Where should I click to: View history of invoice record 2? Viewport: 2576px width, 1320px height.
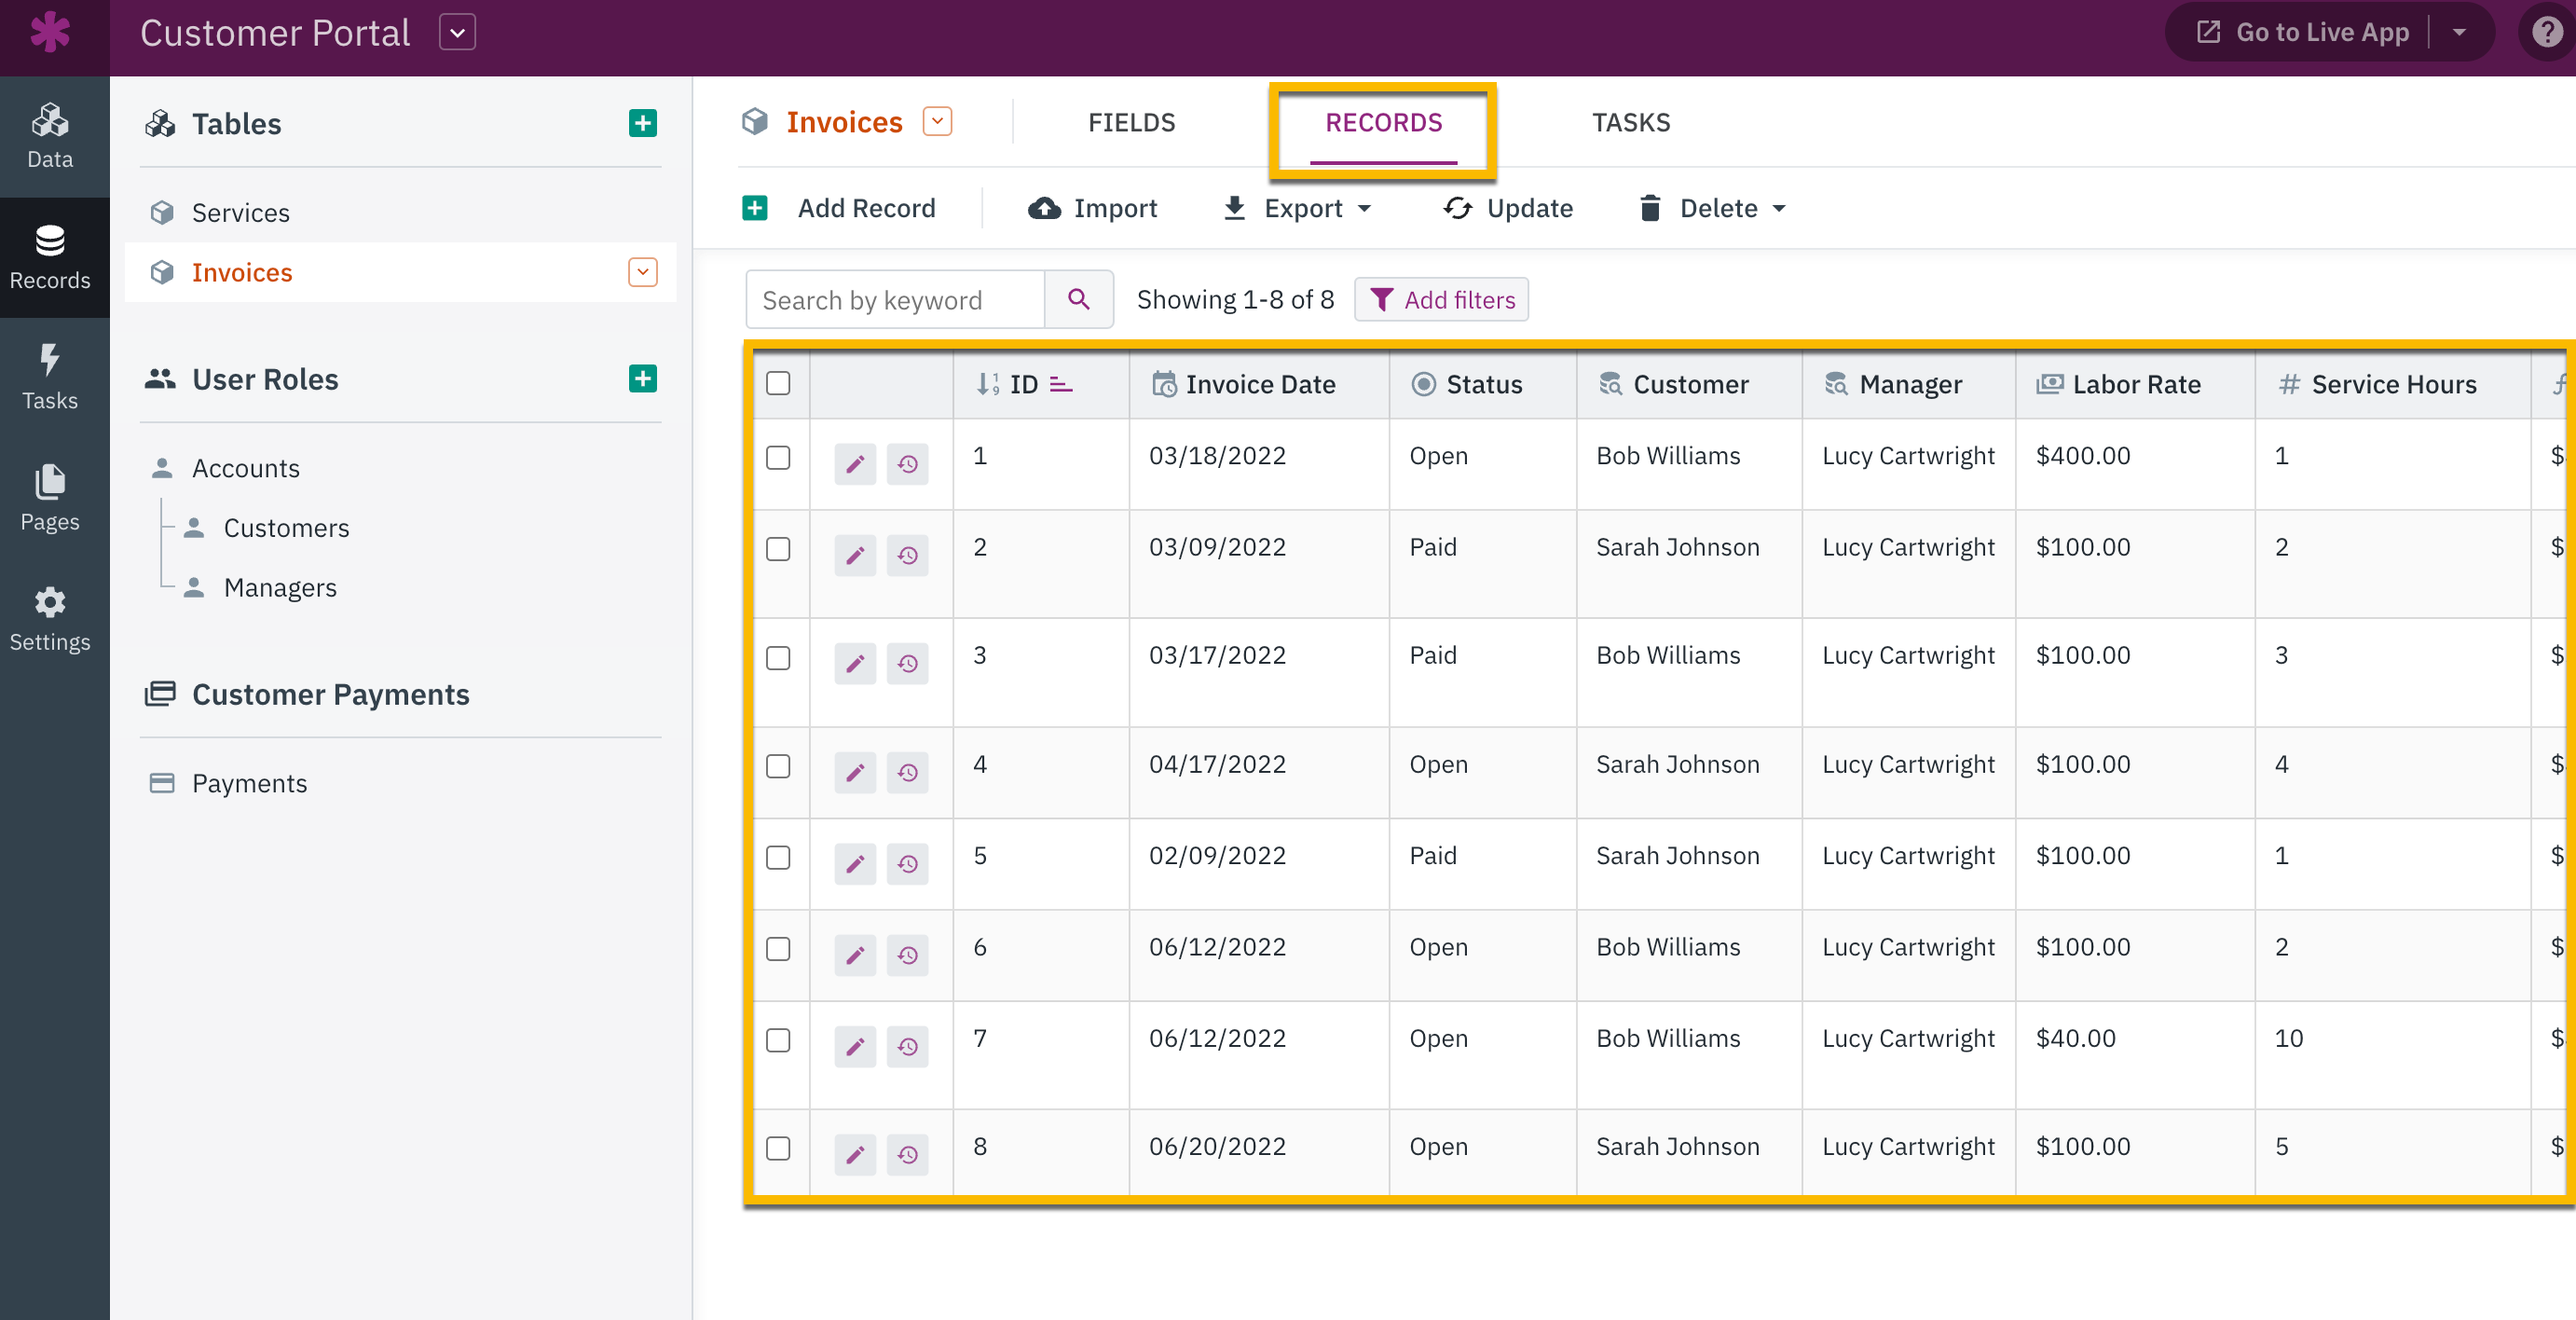tap(907, 555)
